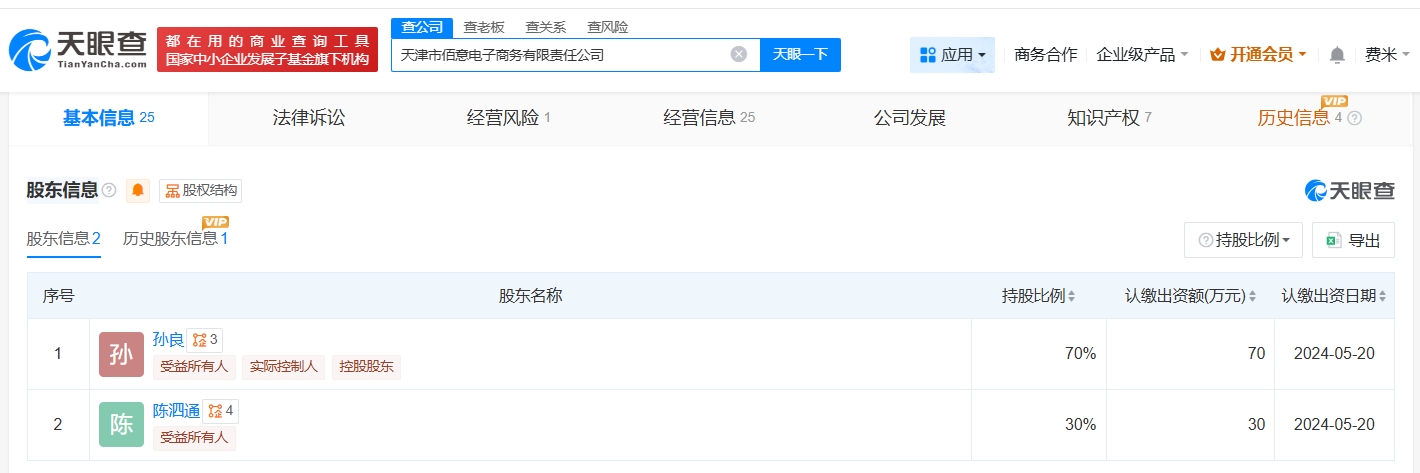The image size is (1420, 473).
Task: Open 孙良's equity relation icon with 3
Action: 205,340
